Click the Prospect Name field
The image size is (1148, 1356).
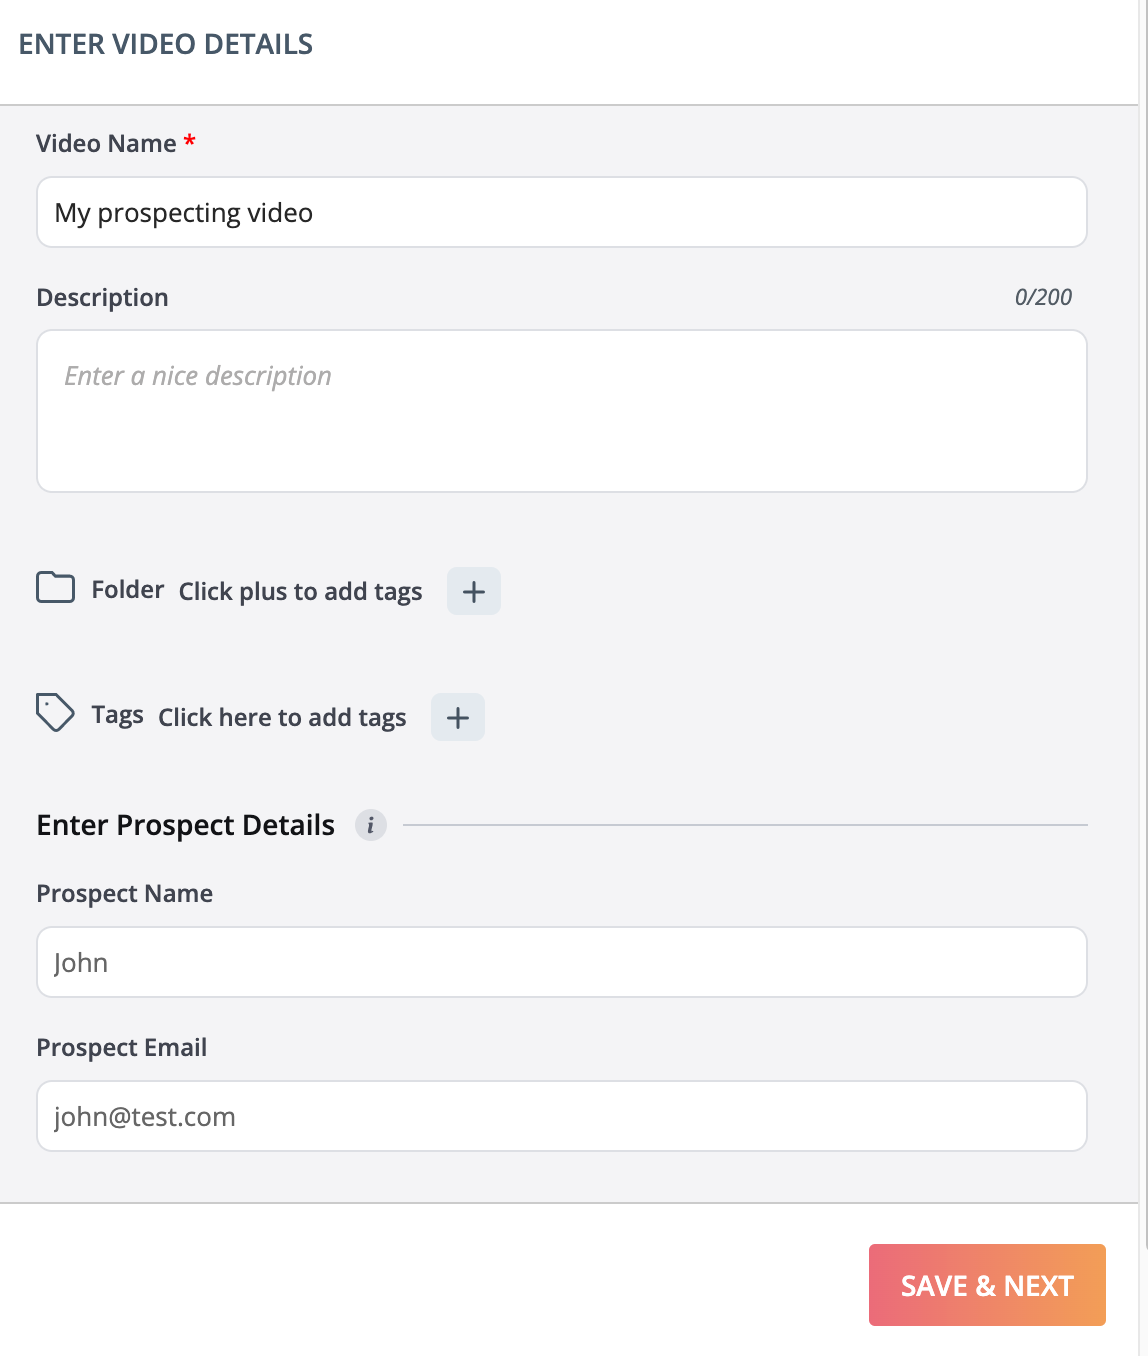[561, 962]
